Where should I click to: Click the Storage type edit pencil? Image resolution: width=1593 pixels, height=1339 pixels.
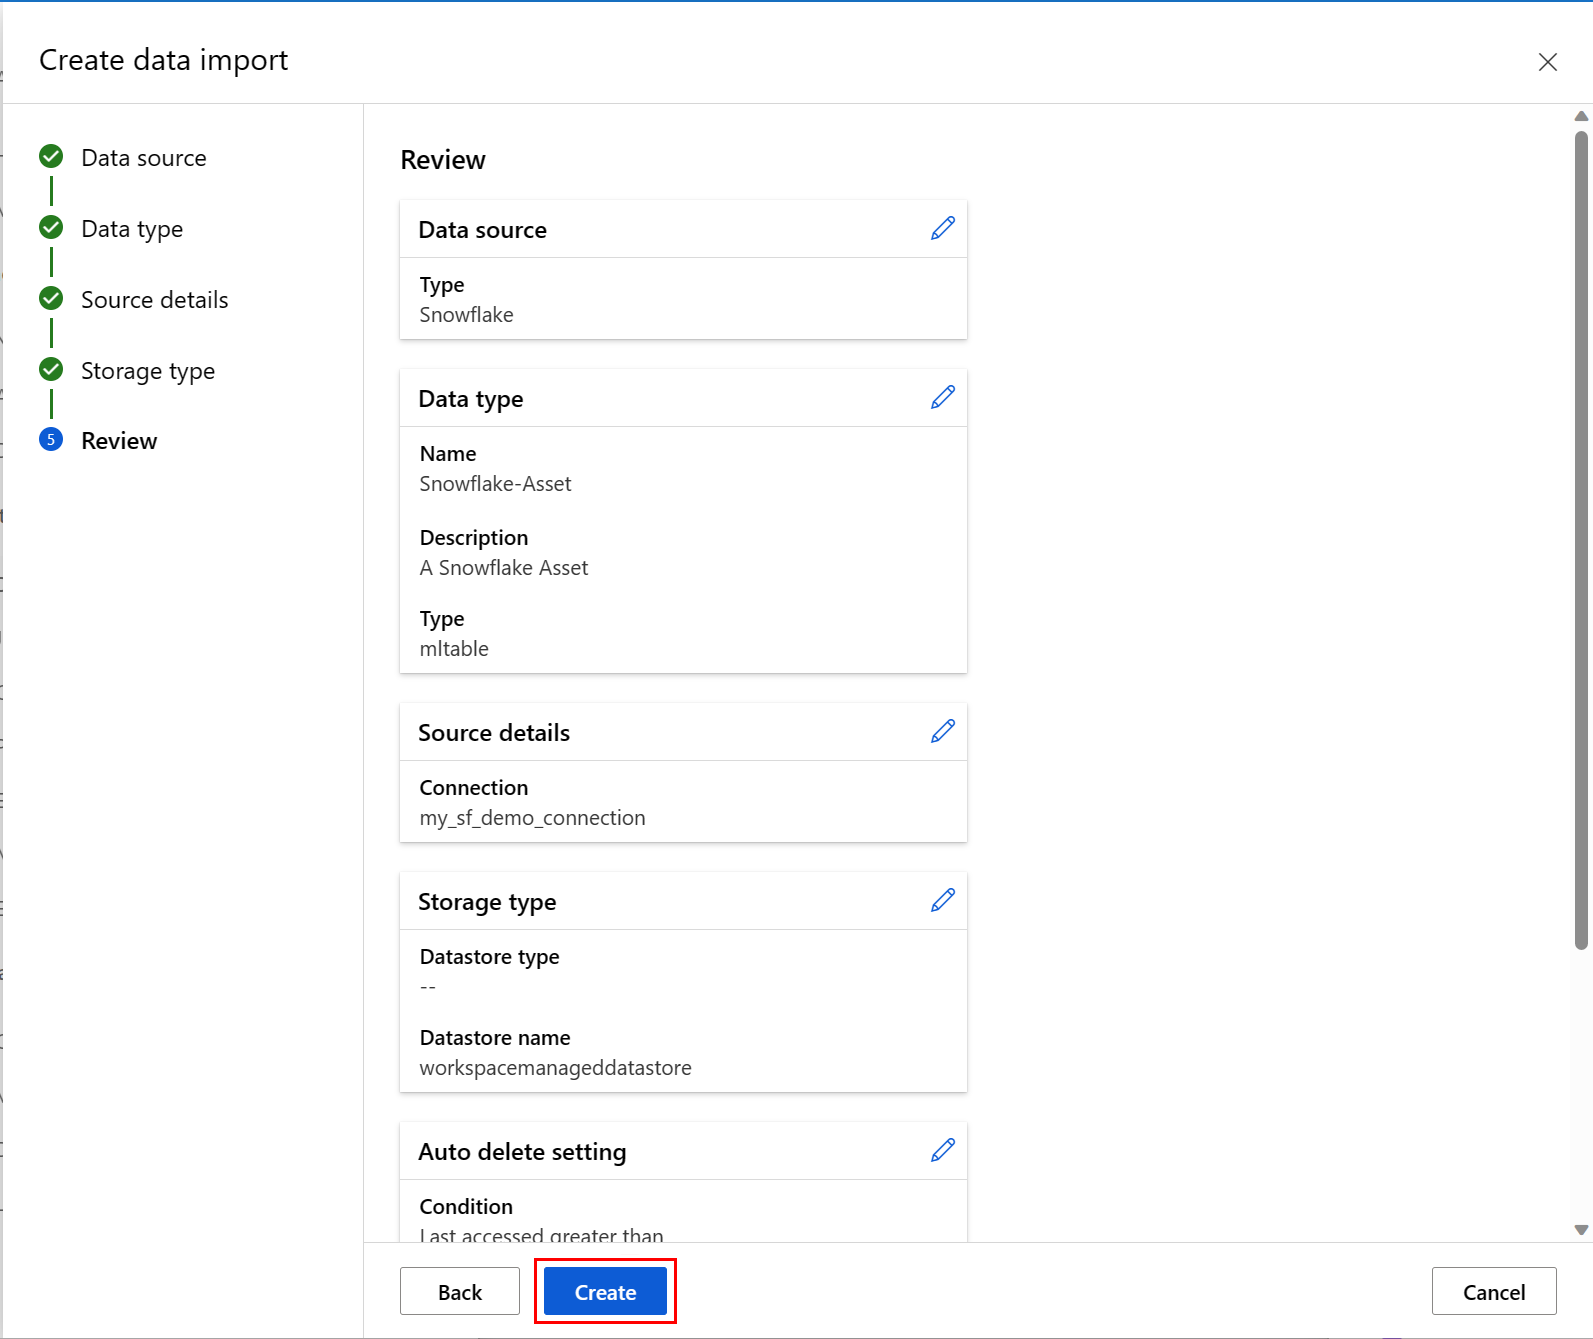[x=942, y=901]
